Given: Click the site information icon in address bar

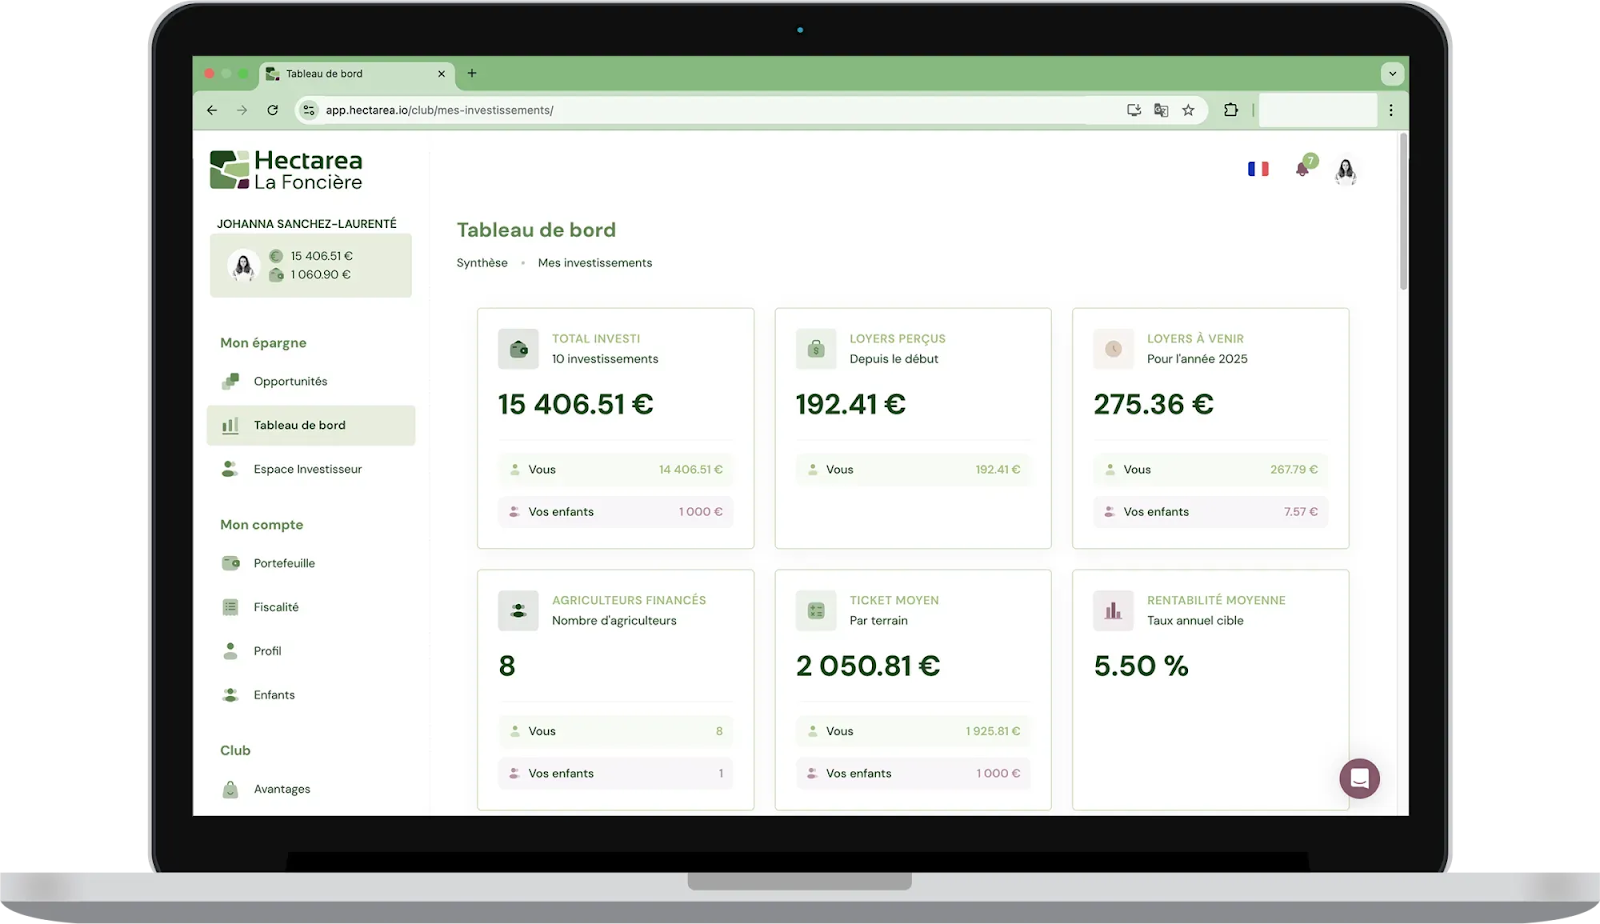Looking at the screenshot, I should tap(309, 110).
